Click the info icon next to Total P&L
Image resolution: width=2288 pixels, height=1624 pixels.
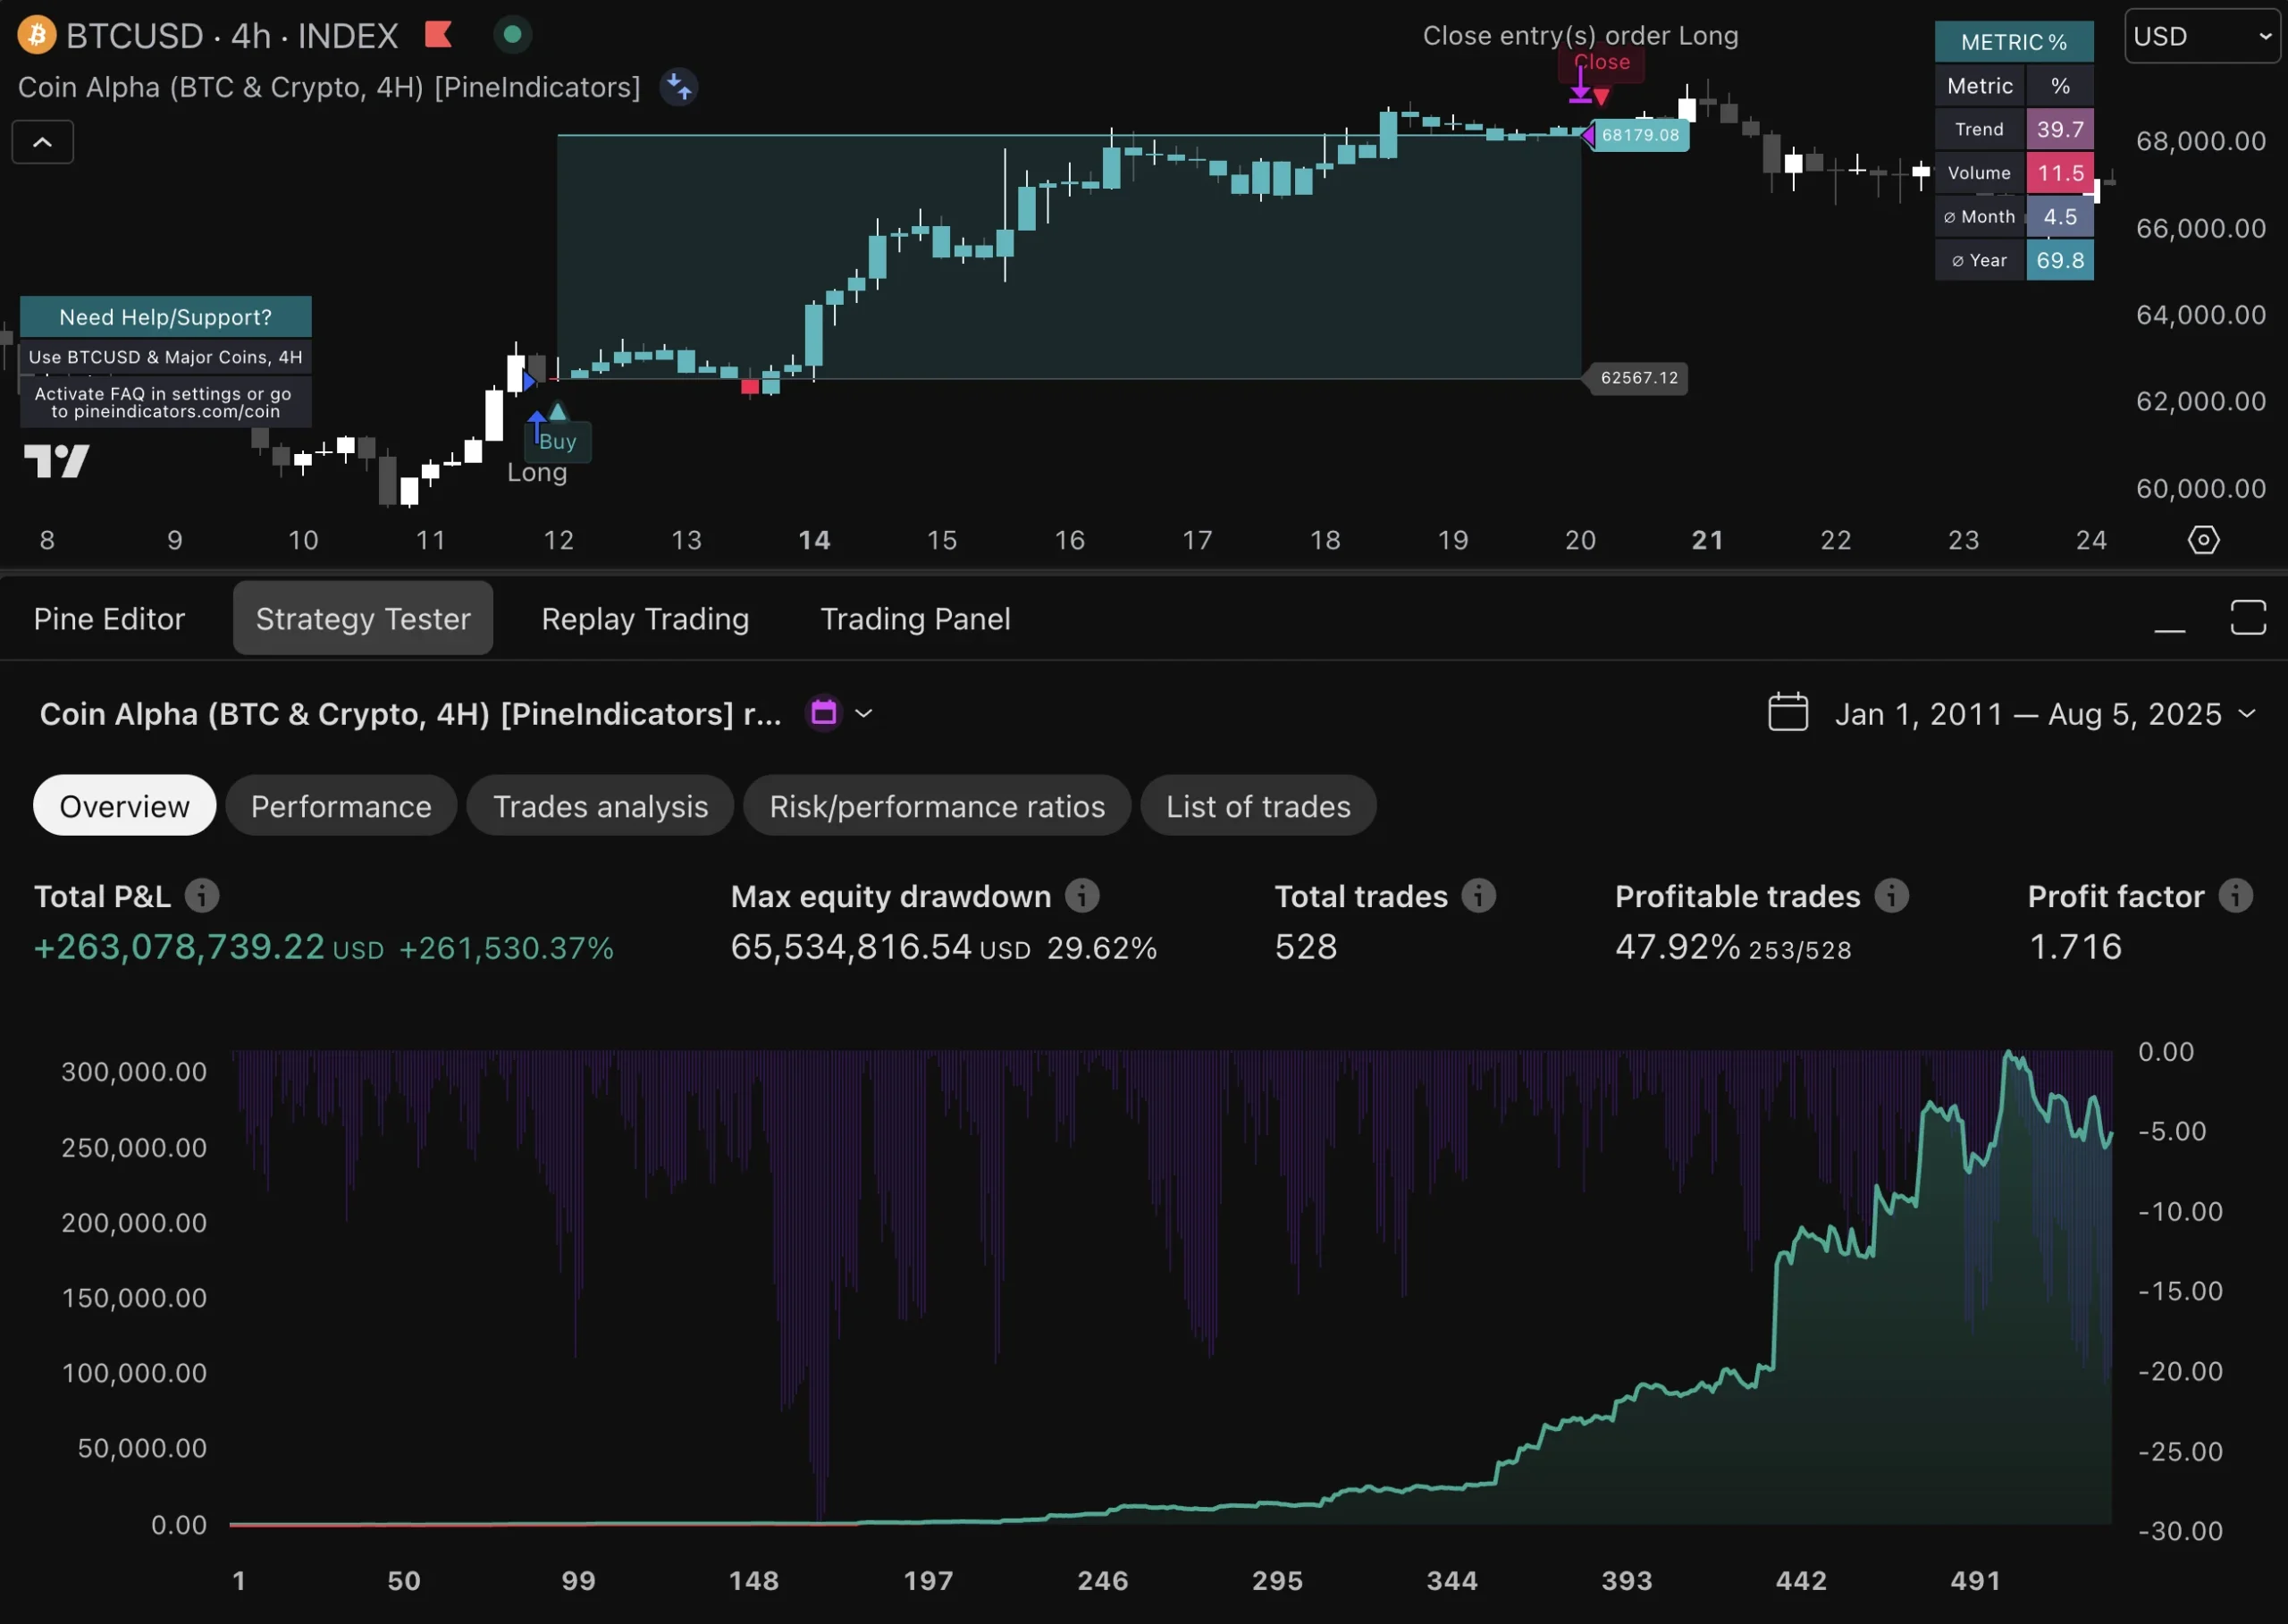203,896
